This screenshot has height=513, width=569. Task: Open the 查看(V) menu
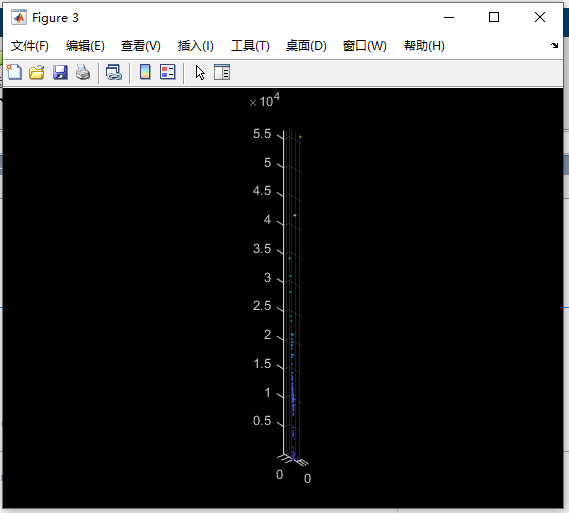[x=141, y=46]
